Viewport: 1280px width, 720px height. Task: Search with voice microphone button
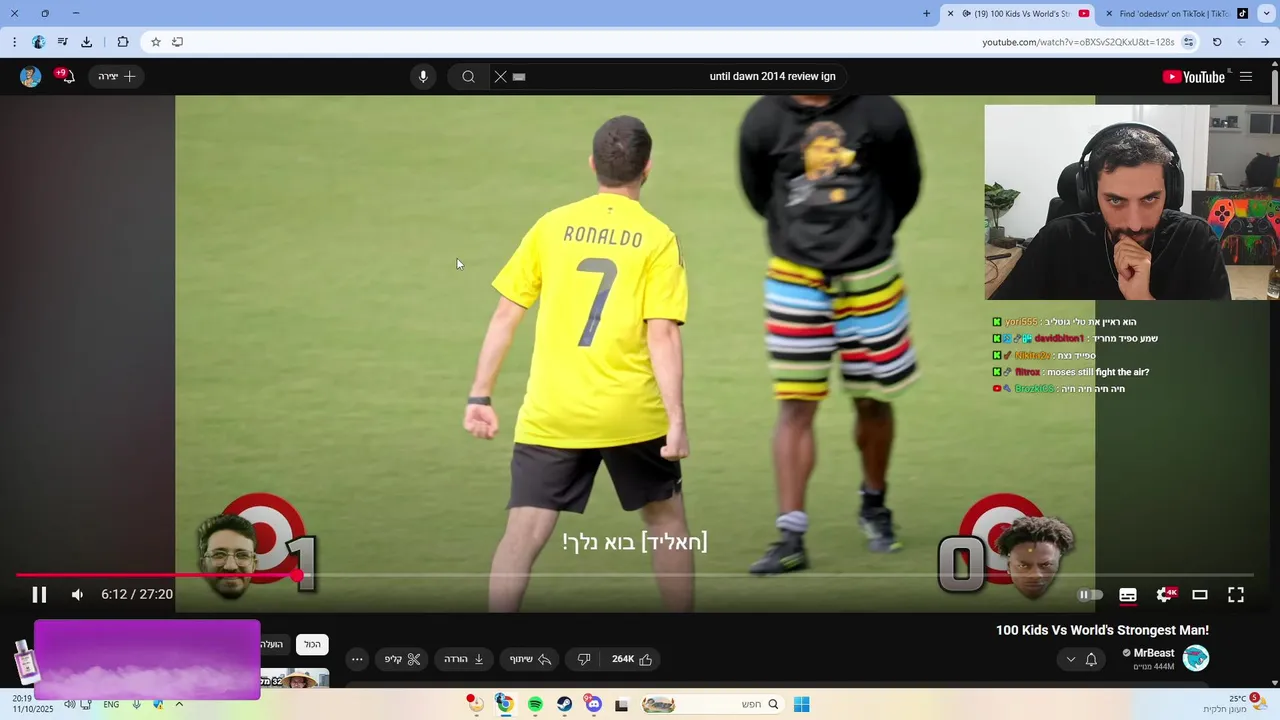tap(423, 77)
